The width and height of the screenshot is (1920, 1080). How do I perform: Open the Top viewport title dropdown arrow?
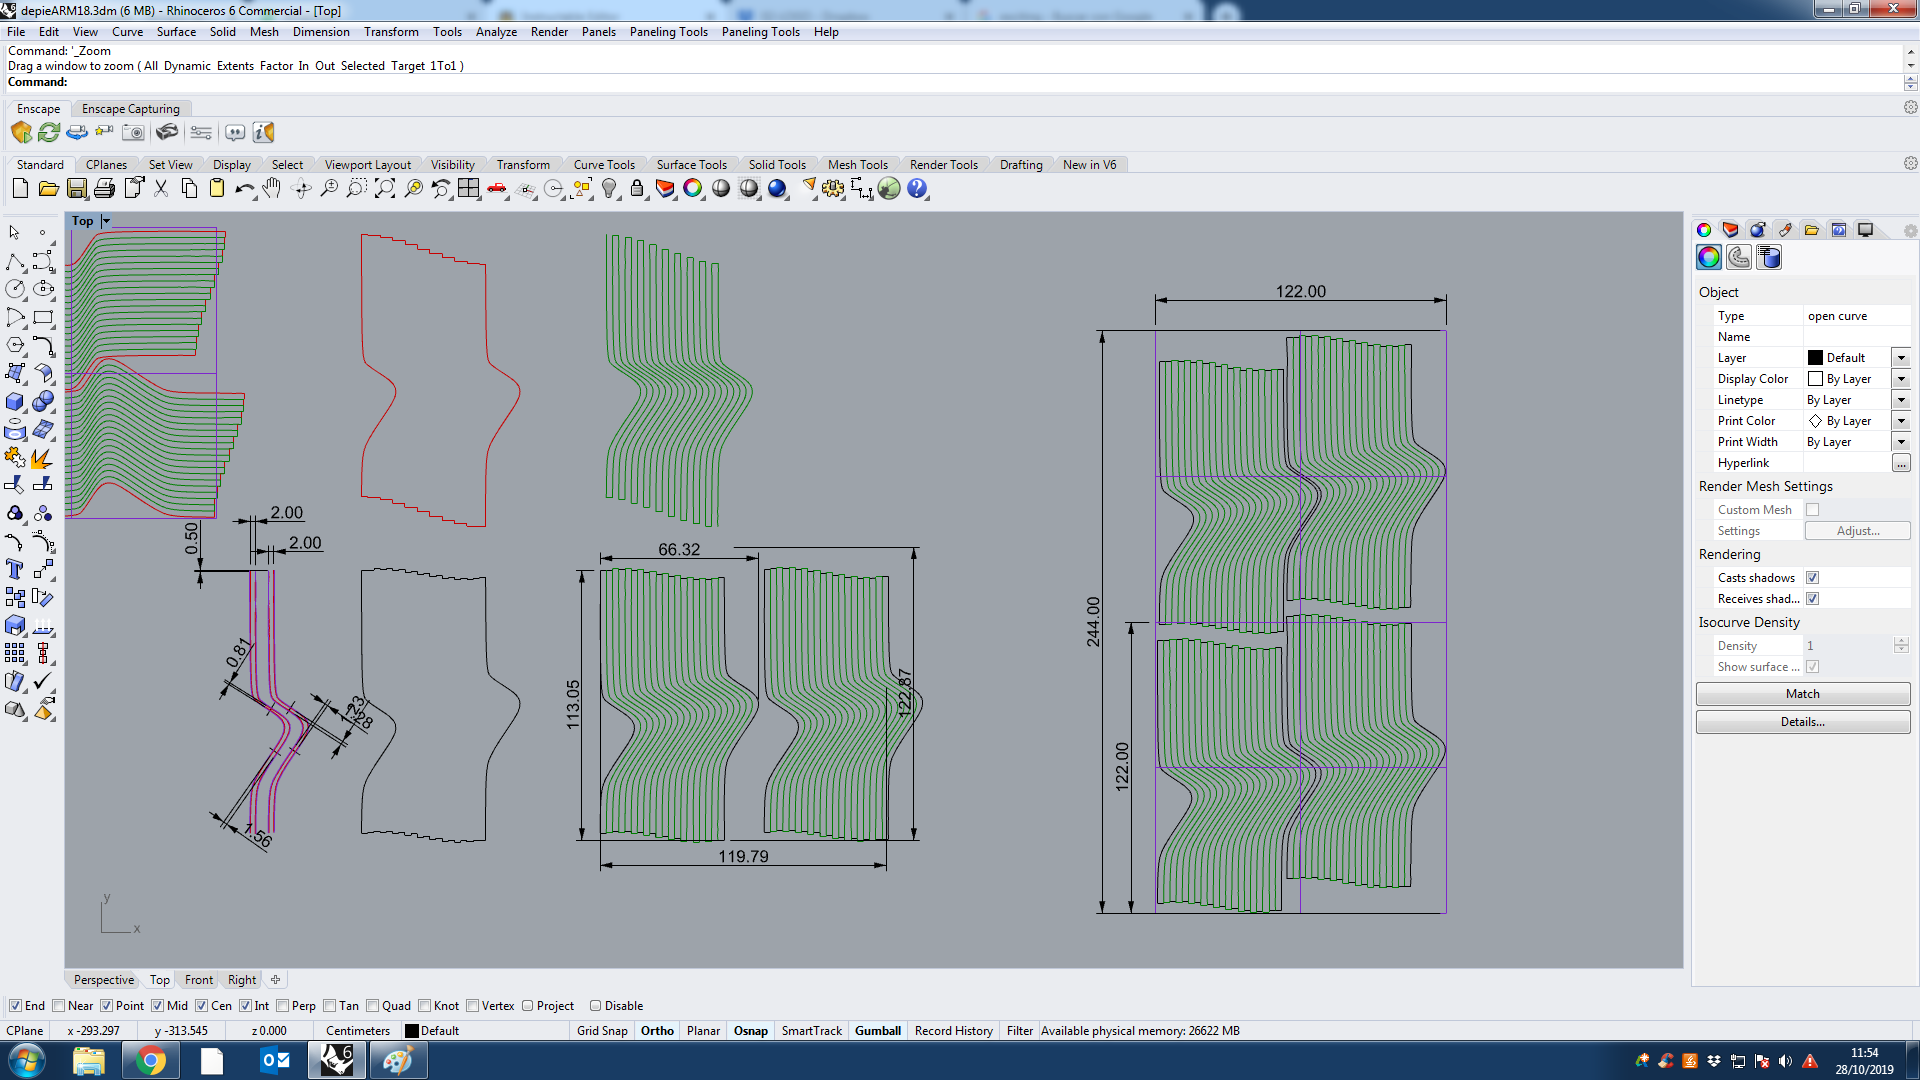coord(106,221)
